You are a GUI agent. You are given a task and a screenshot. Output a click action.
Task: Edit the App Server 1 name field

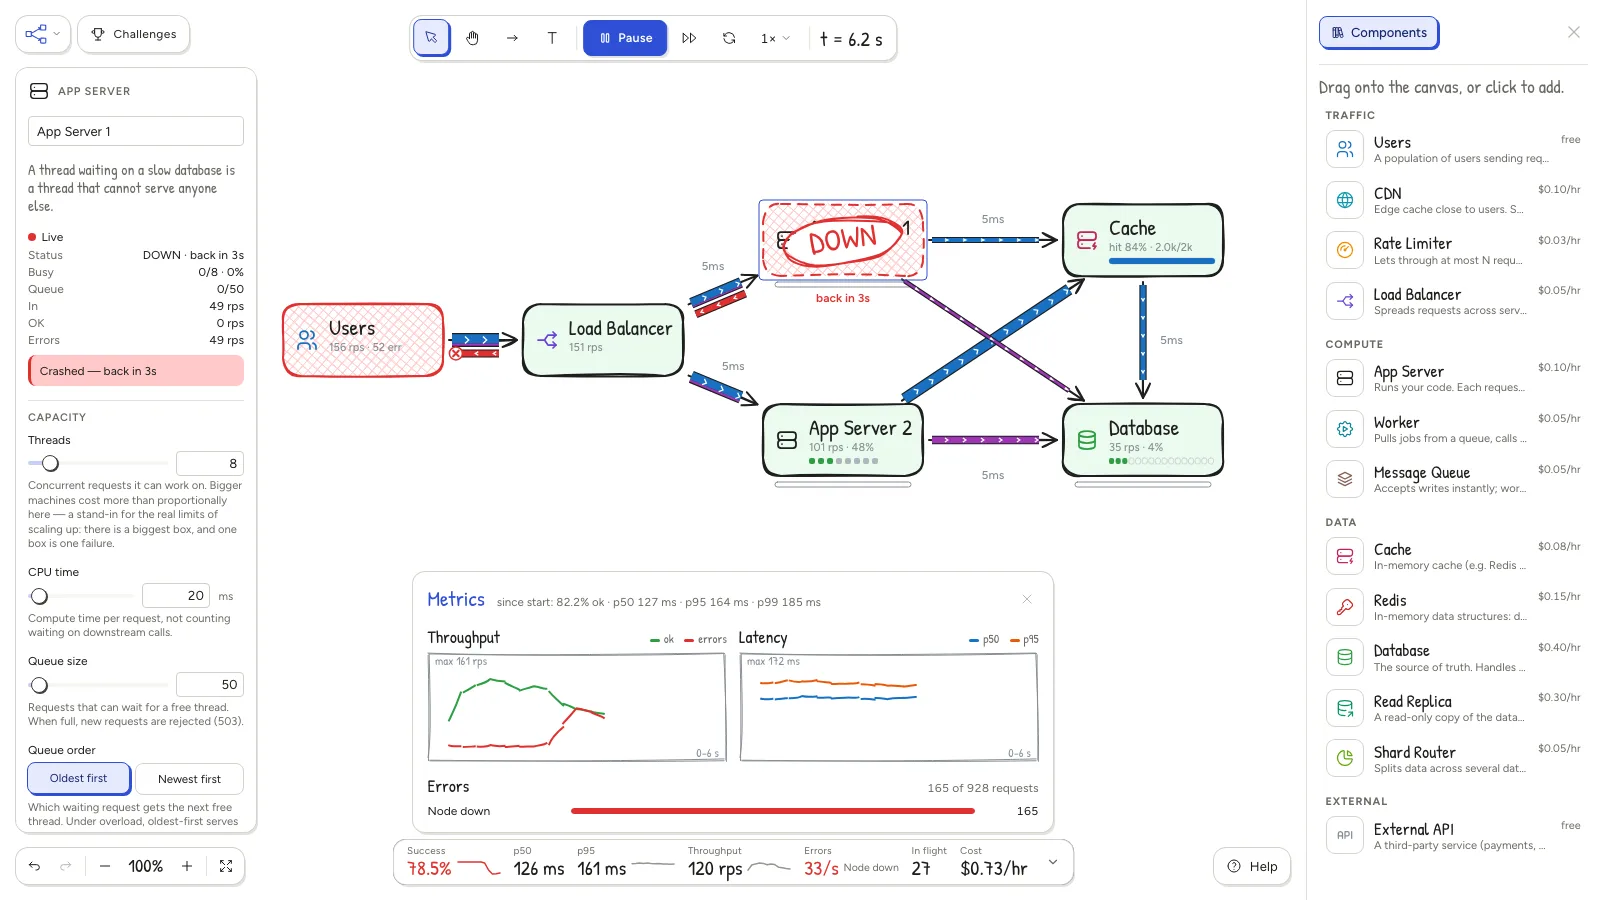point(136,131)
